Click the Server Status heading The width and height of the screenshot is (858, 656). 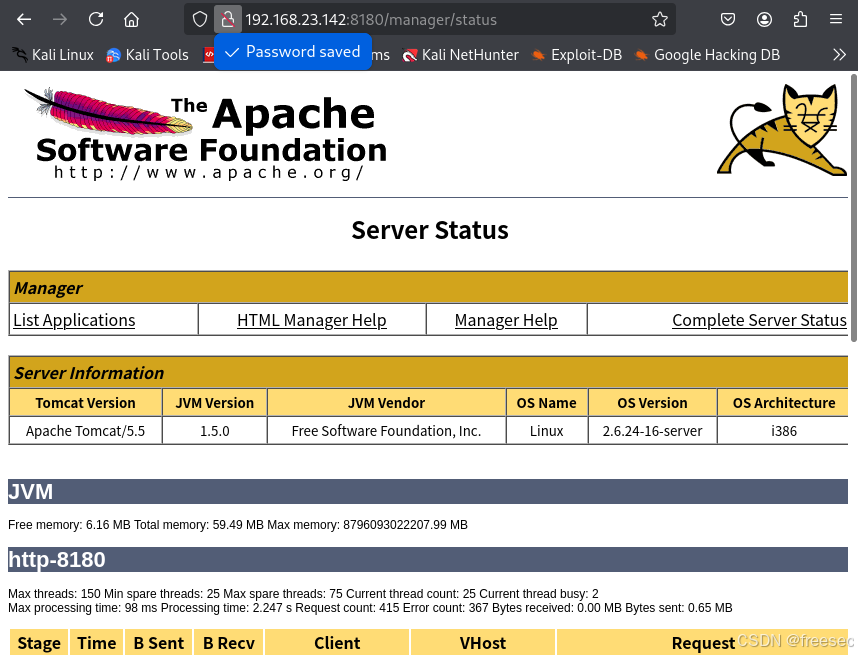click(x=430, y=230)
